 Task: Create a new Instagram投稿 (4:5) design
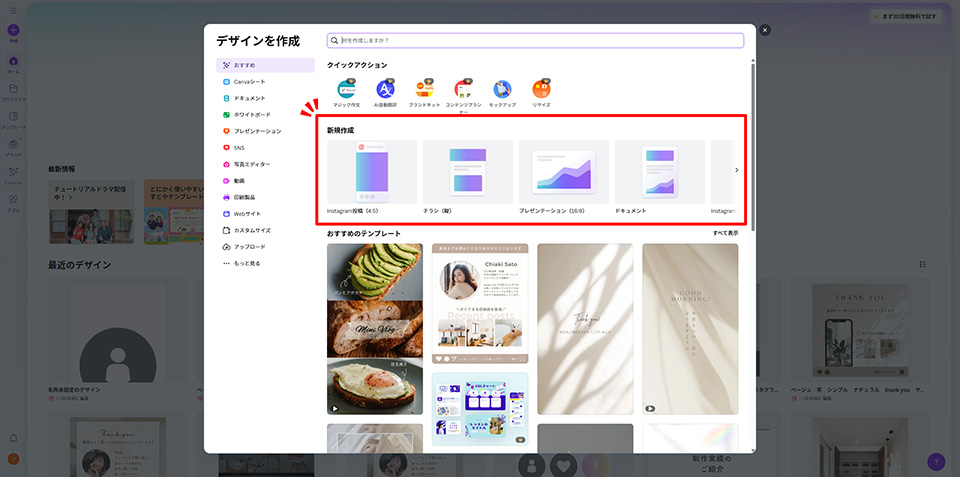(x=371, y=172)
